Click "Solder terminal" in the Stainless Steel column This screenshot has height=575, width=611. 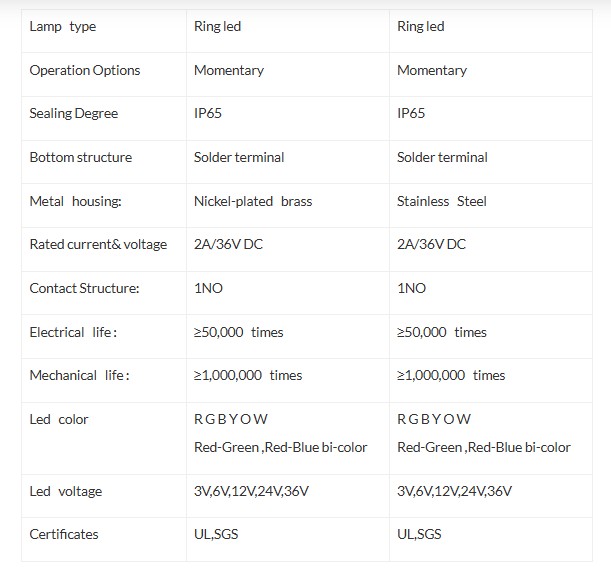click(x=442, y=157)
